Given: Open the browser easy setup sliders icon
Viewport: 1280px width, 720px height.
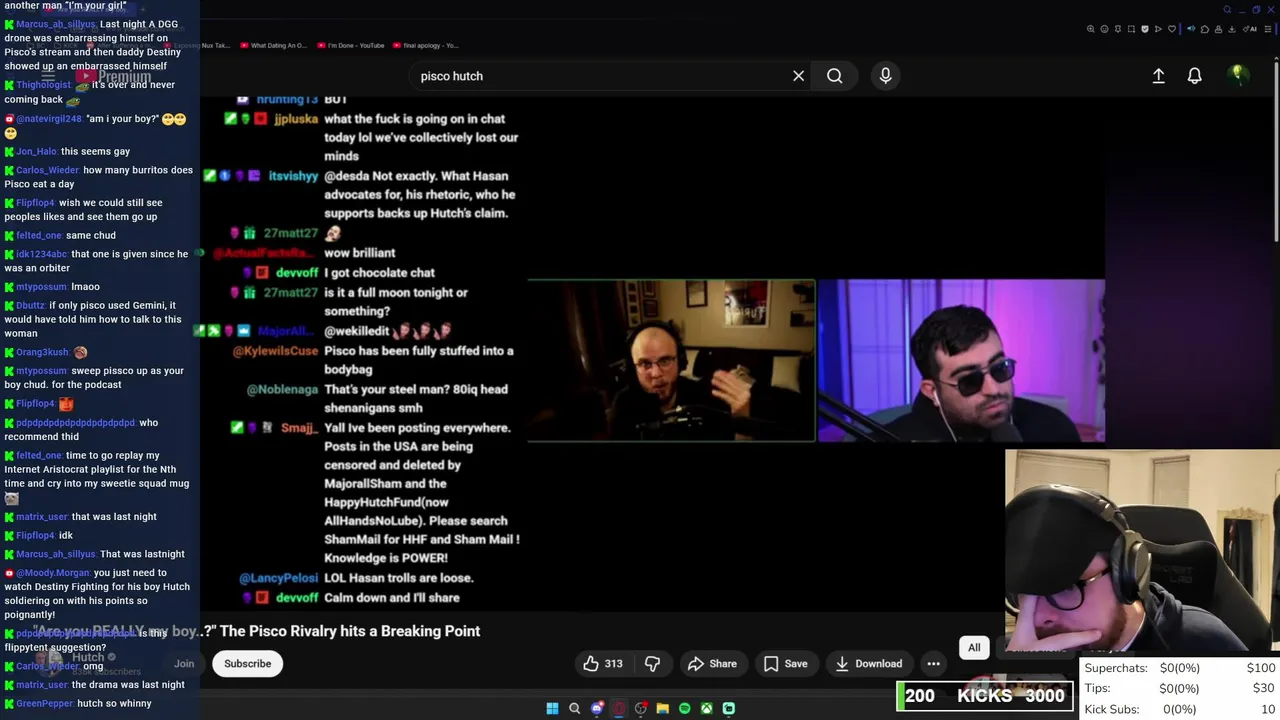Looking at the screenshot, I should (x=1268, y=29).
